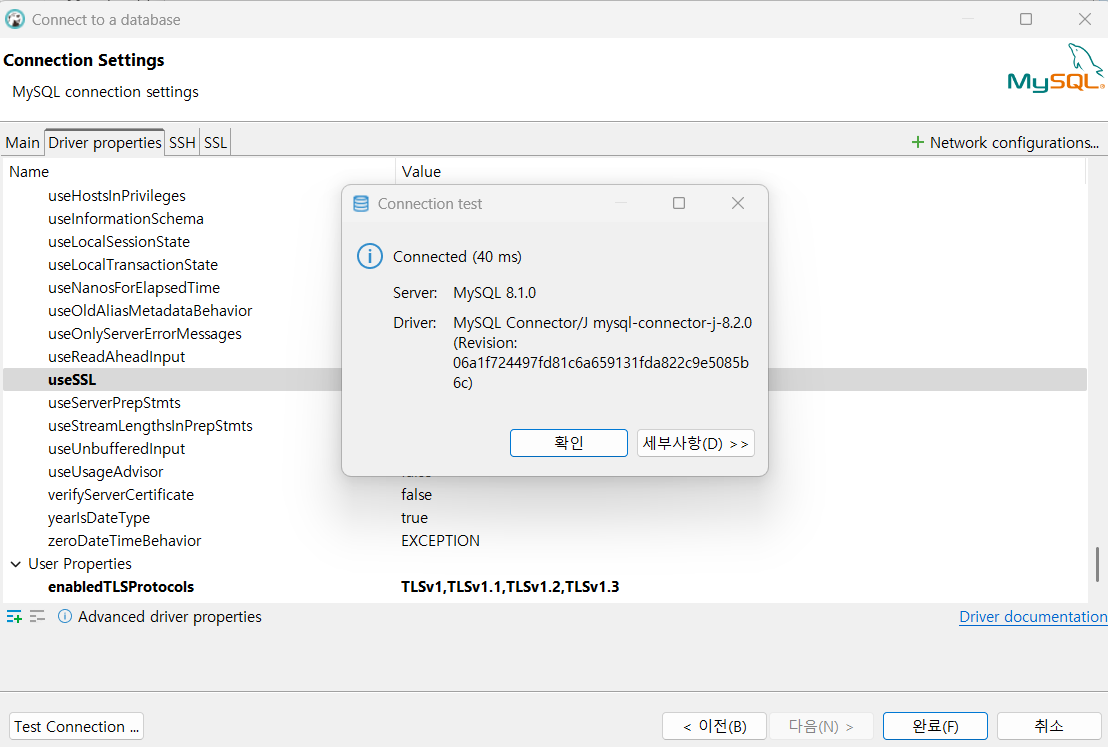Click the Value column header

tap(421, 172)
